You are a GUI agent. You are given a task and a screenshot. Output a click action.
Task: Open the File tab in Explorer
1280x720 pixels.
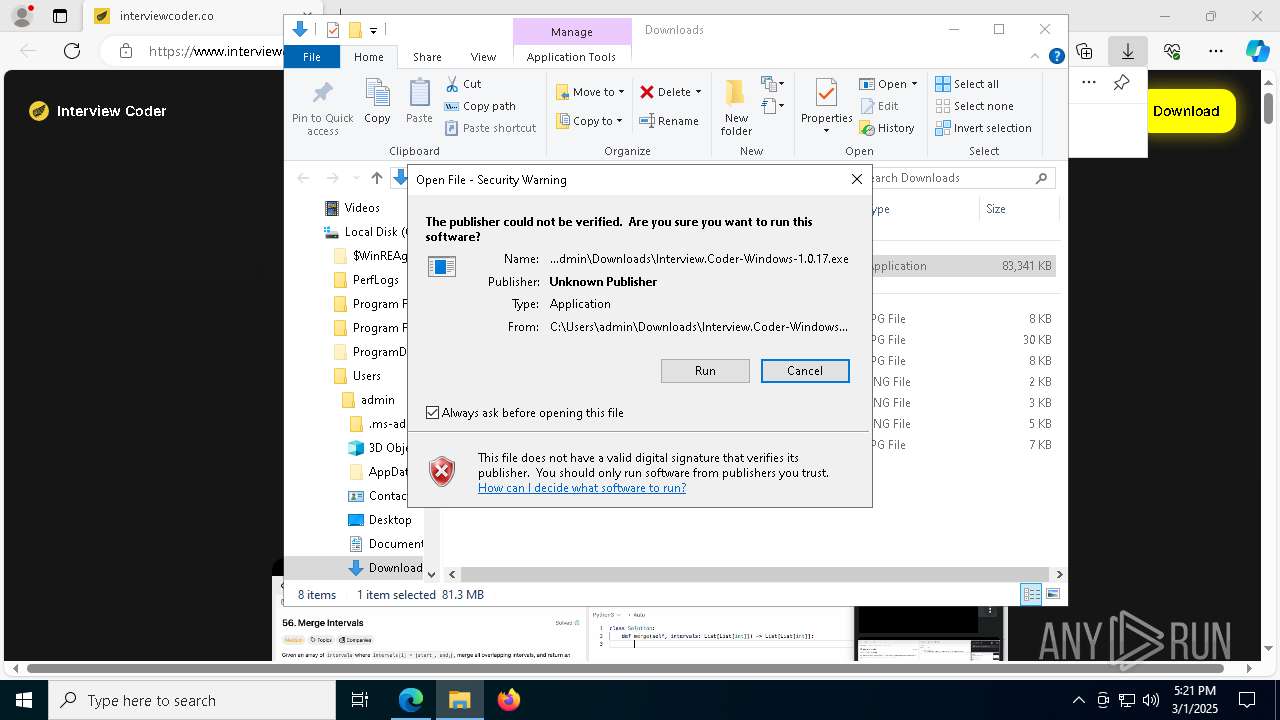[x=312, y=57]
